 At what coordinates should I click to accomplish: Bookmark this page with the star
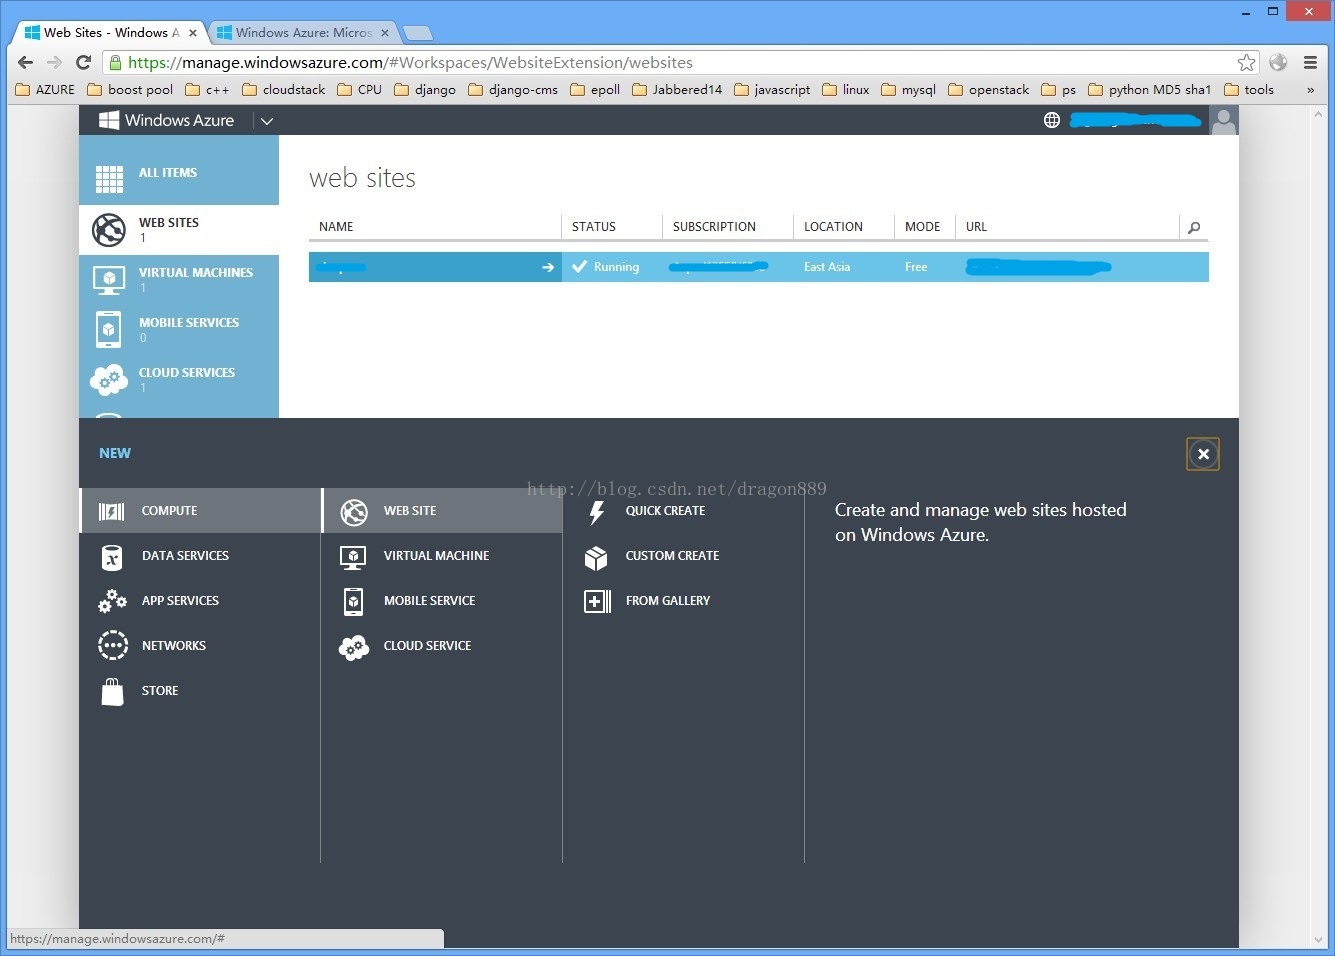(1246, 63)
